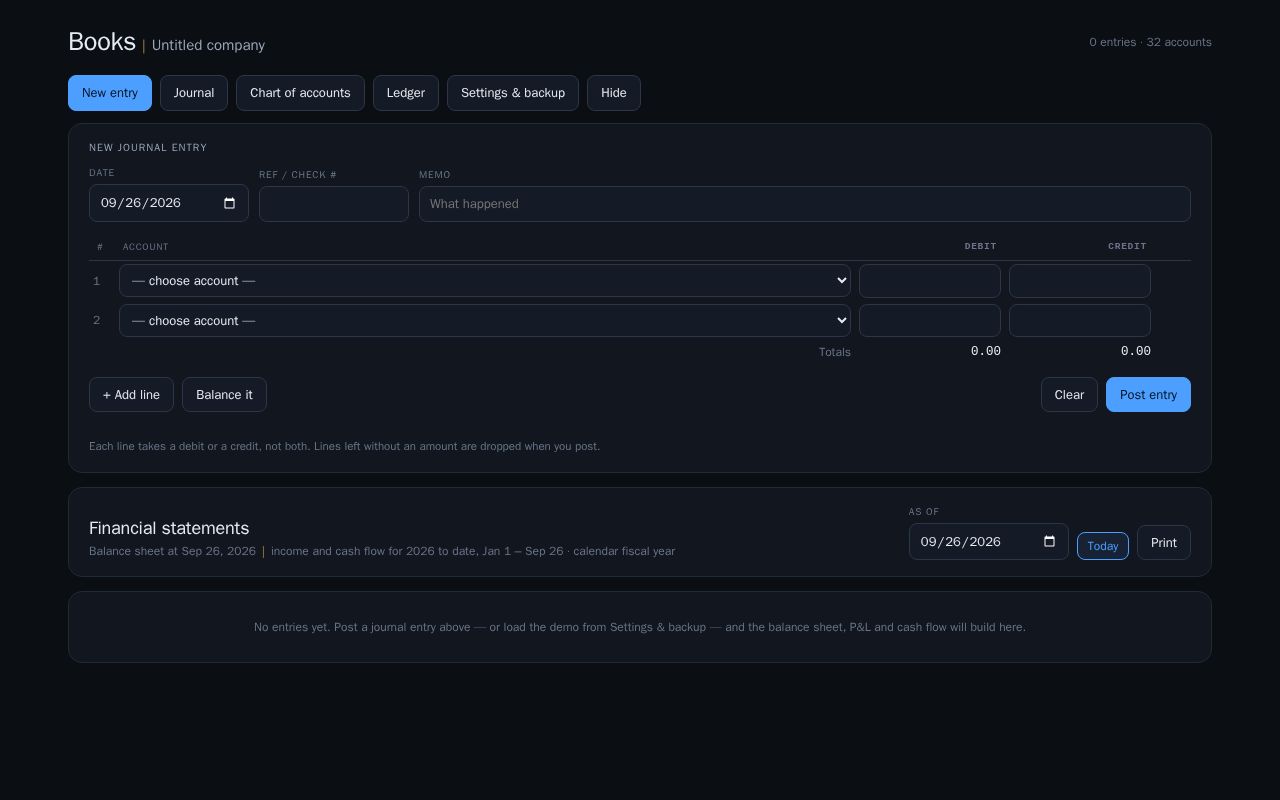1280x800 pixels.
Task: Print the financial statements
Action: pos(1164,543)
